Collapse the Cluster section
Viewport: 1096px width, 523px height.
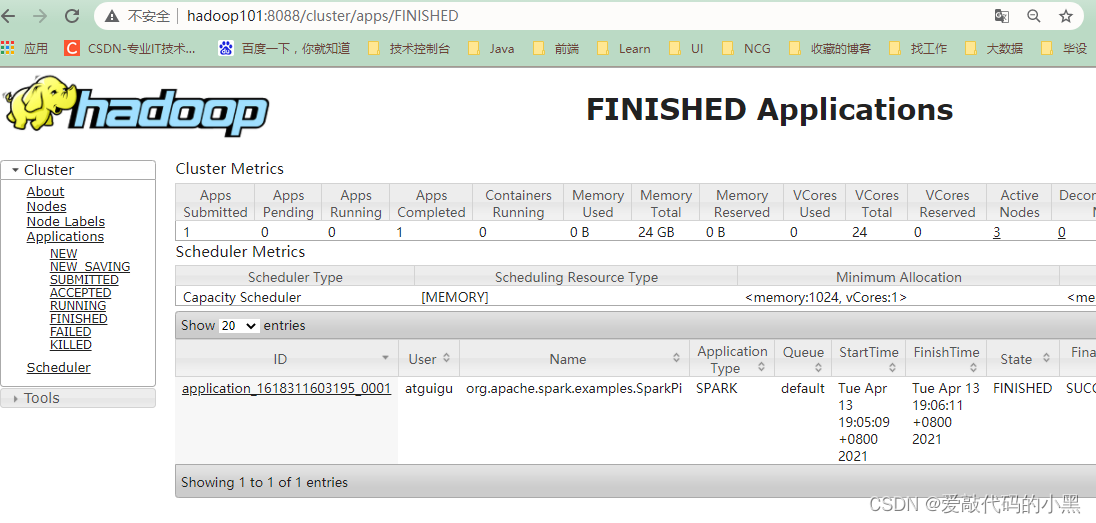coord(78,170)
